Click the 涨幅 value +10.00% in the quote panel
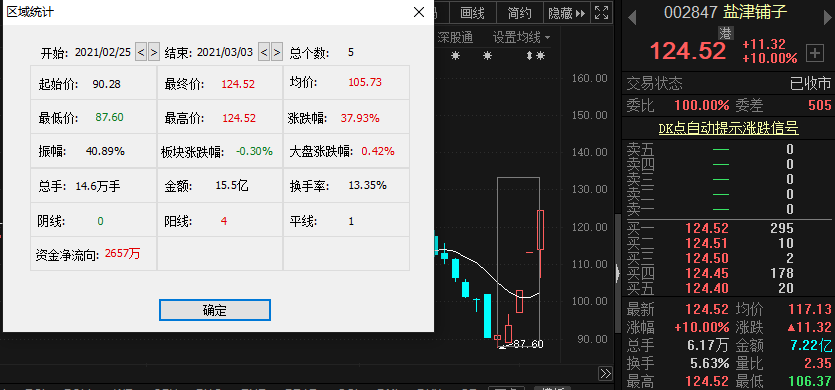 tap(702, 327)
